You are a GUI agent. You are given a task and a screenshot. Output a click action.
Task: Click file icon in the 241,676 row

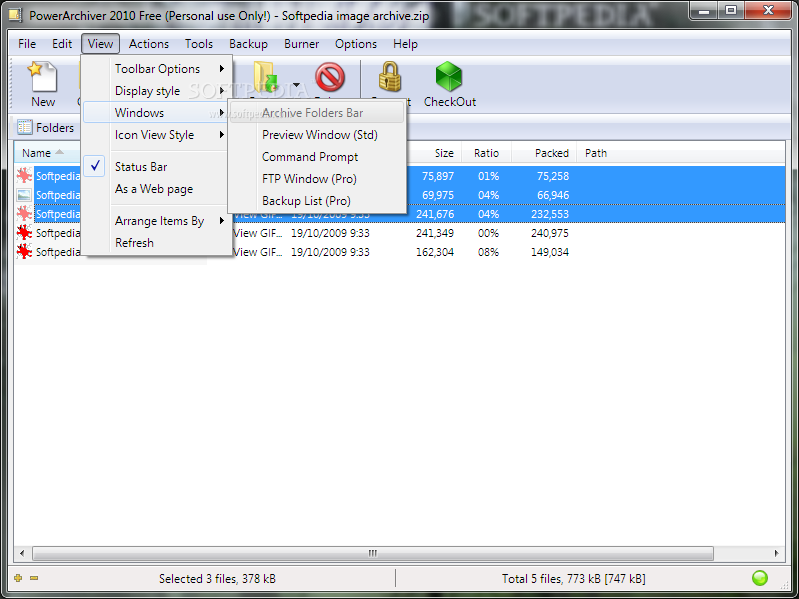point(24,213)
